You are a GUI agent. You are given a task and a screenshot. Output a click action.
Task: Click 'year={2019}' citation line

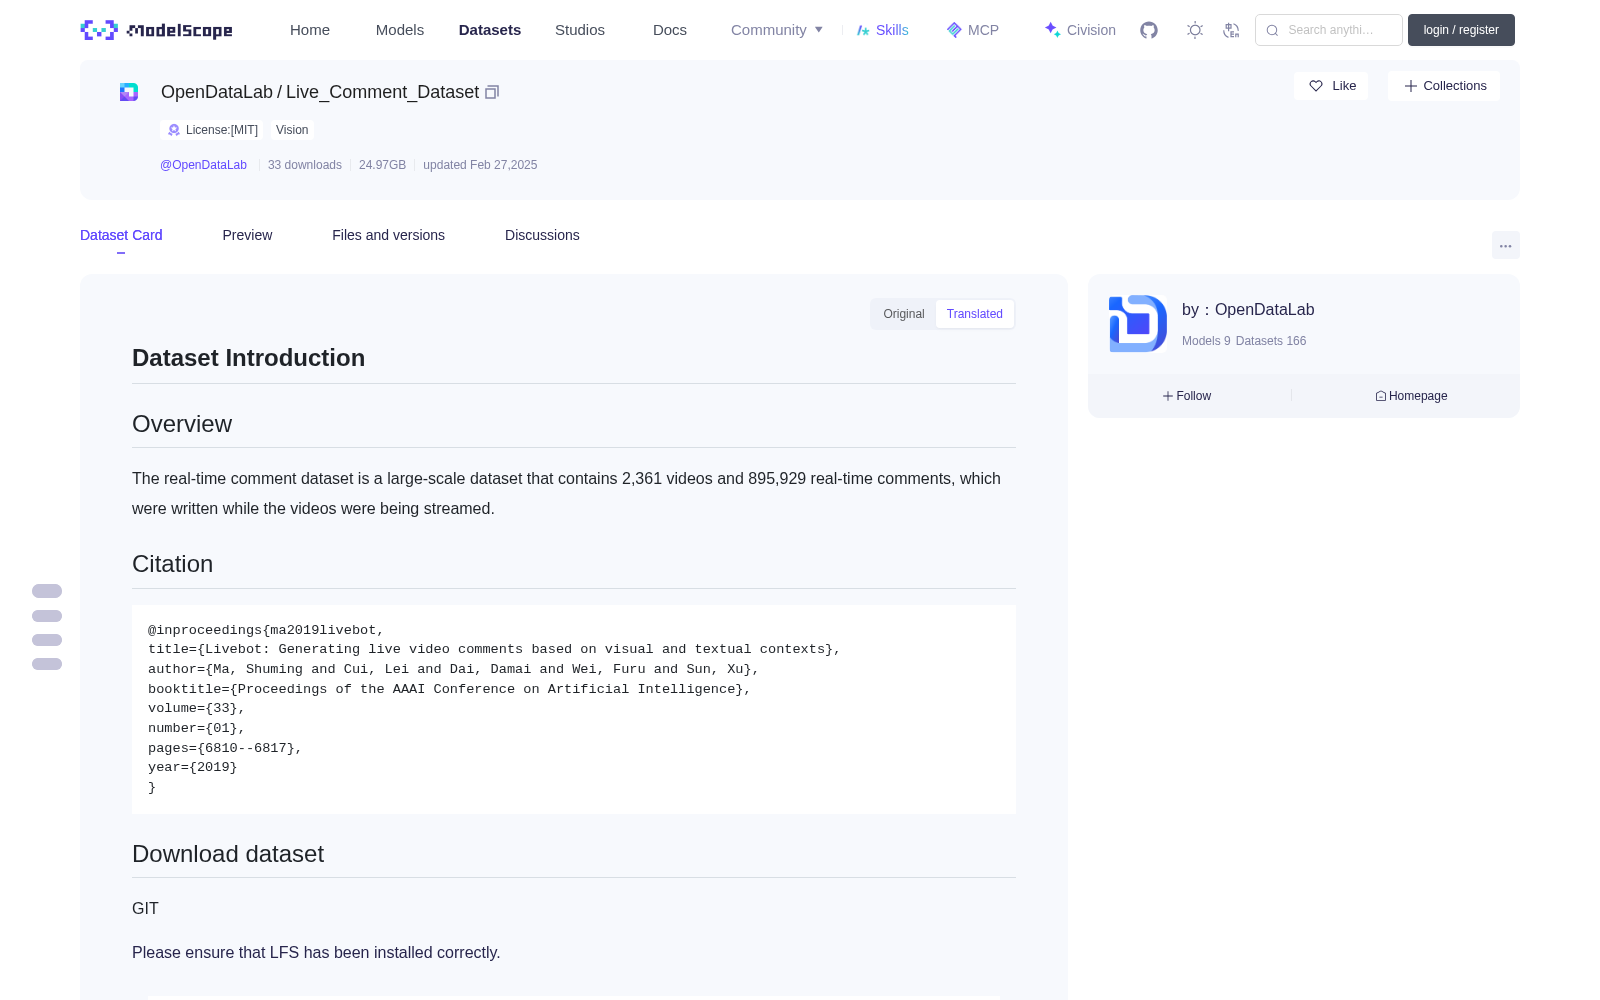click(193, 768)
